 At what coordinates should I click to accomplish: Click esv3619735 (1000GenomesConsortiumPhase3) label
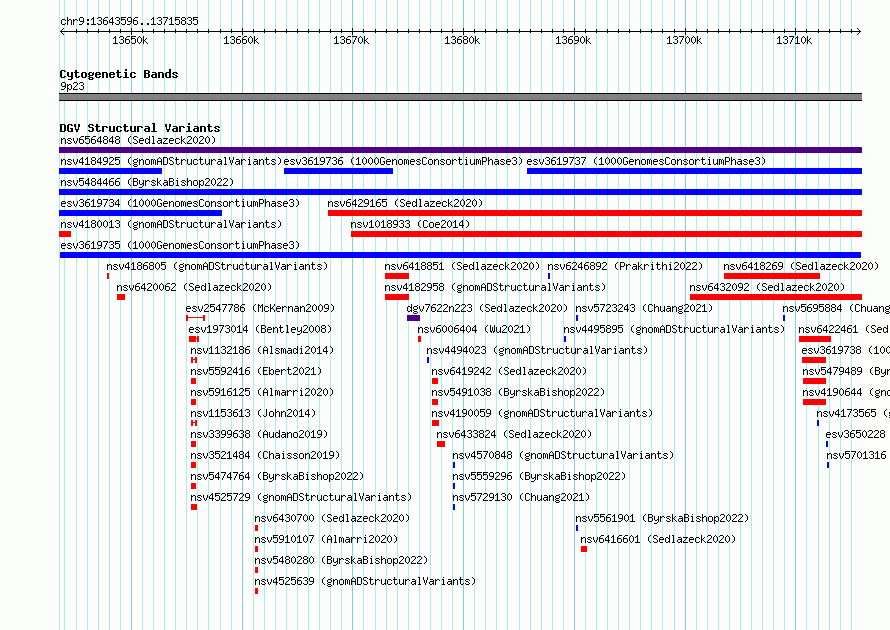click(x=180, y=245)
